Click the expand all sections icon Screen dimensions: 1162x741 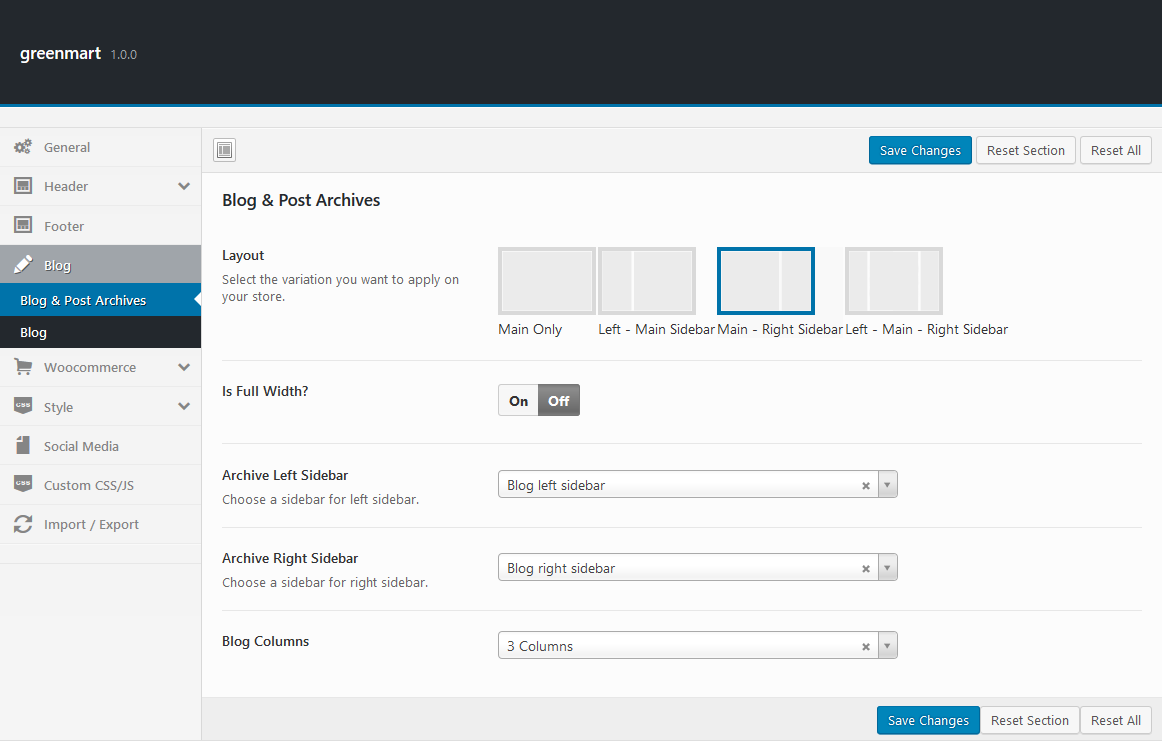click(224, 151)
